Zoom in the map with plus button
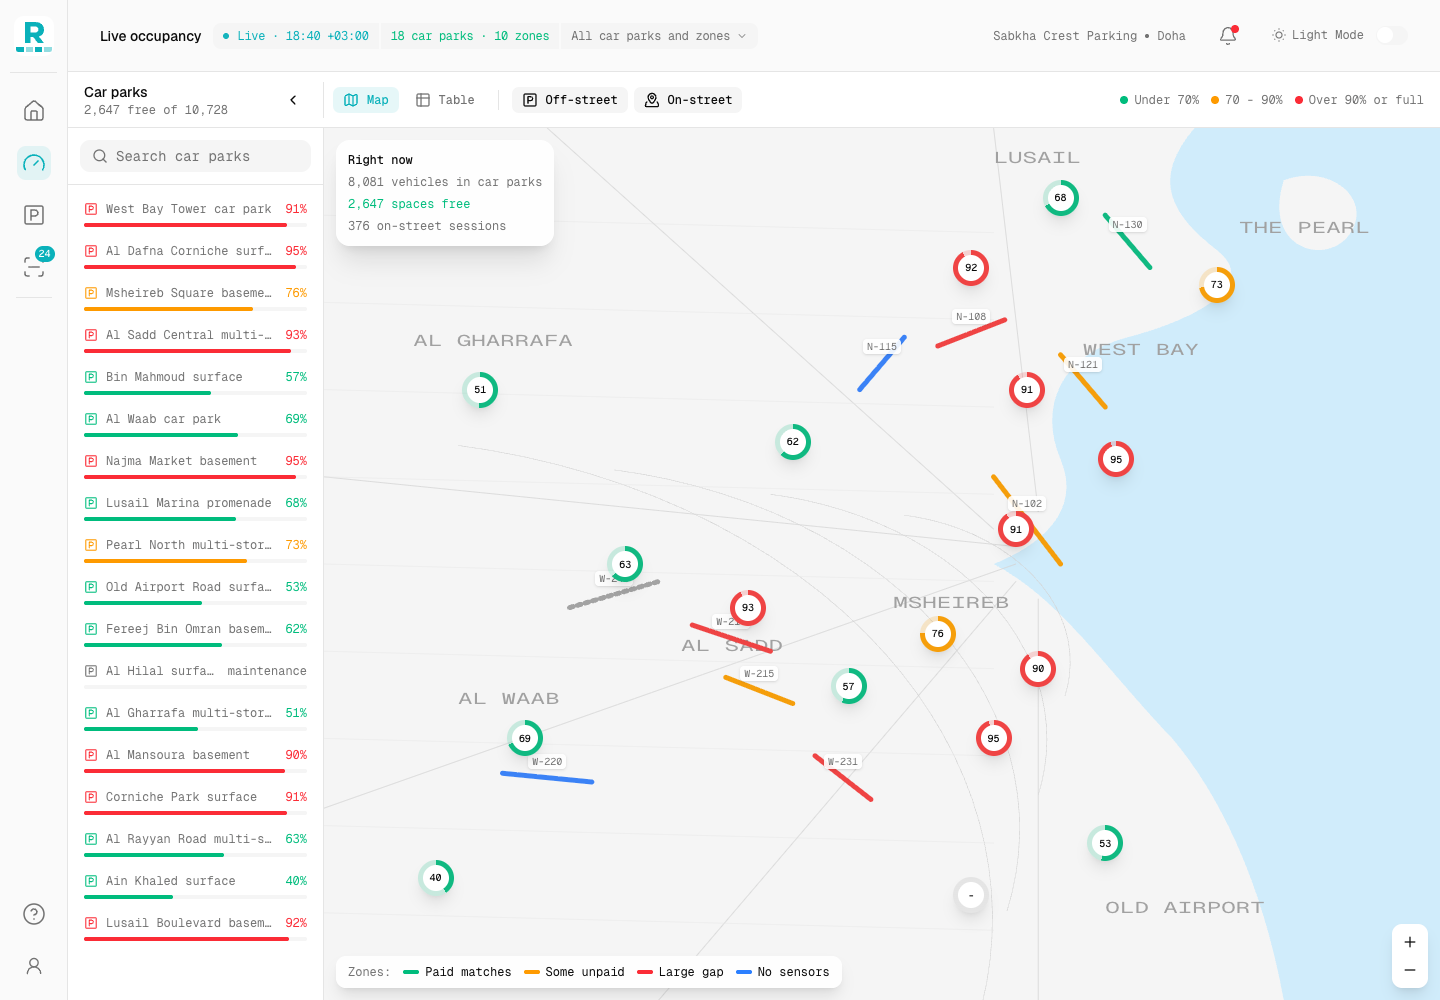This screenshot has width=1440, height=1000. tap(1410, 942)
